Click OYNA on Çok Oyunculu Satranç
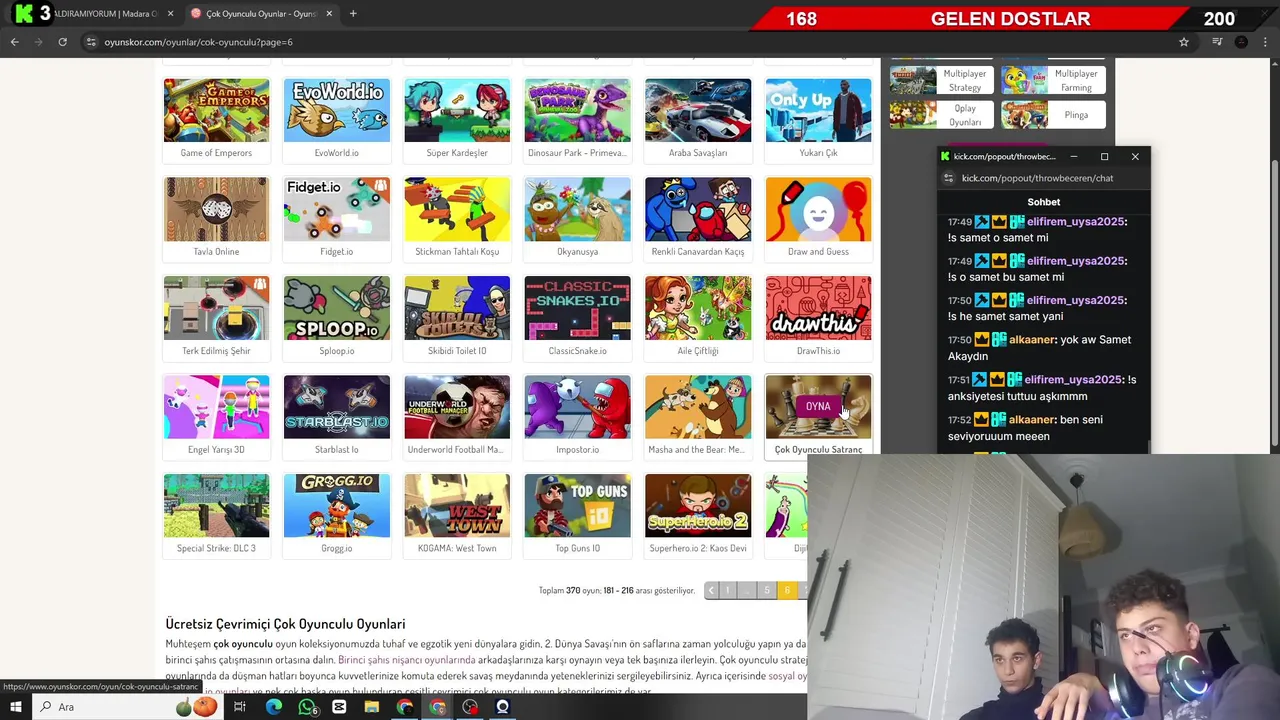 (x=818, y=407)
